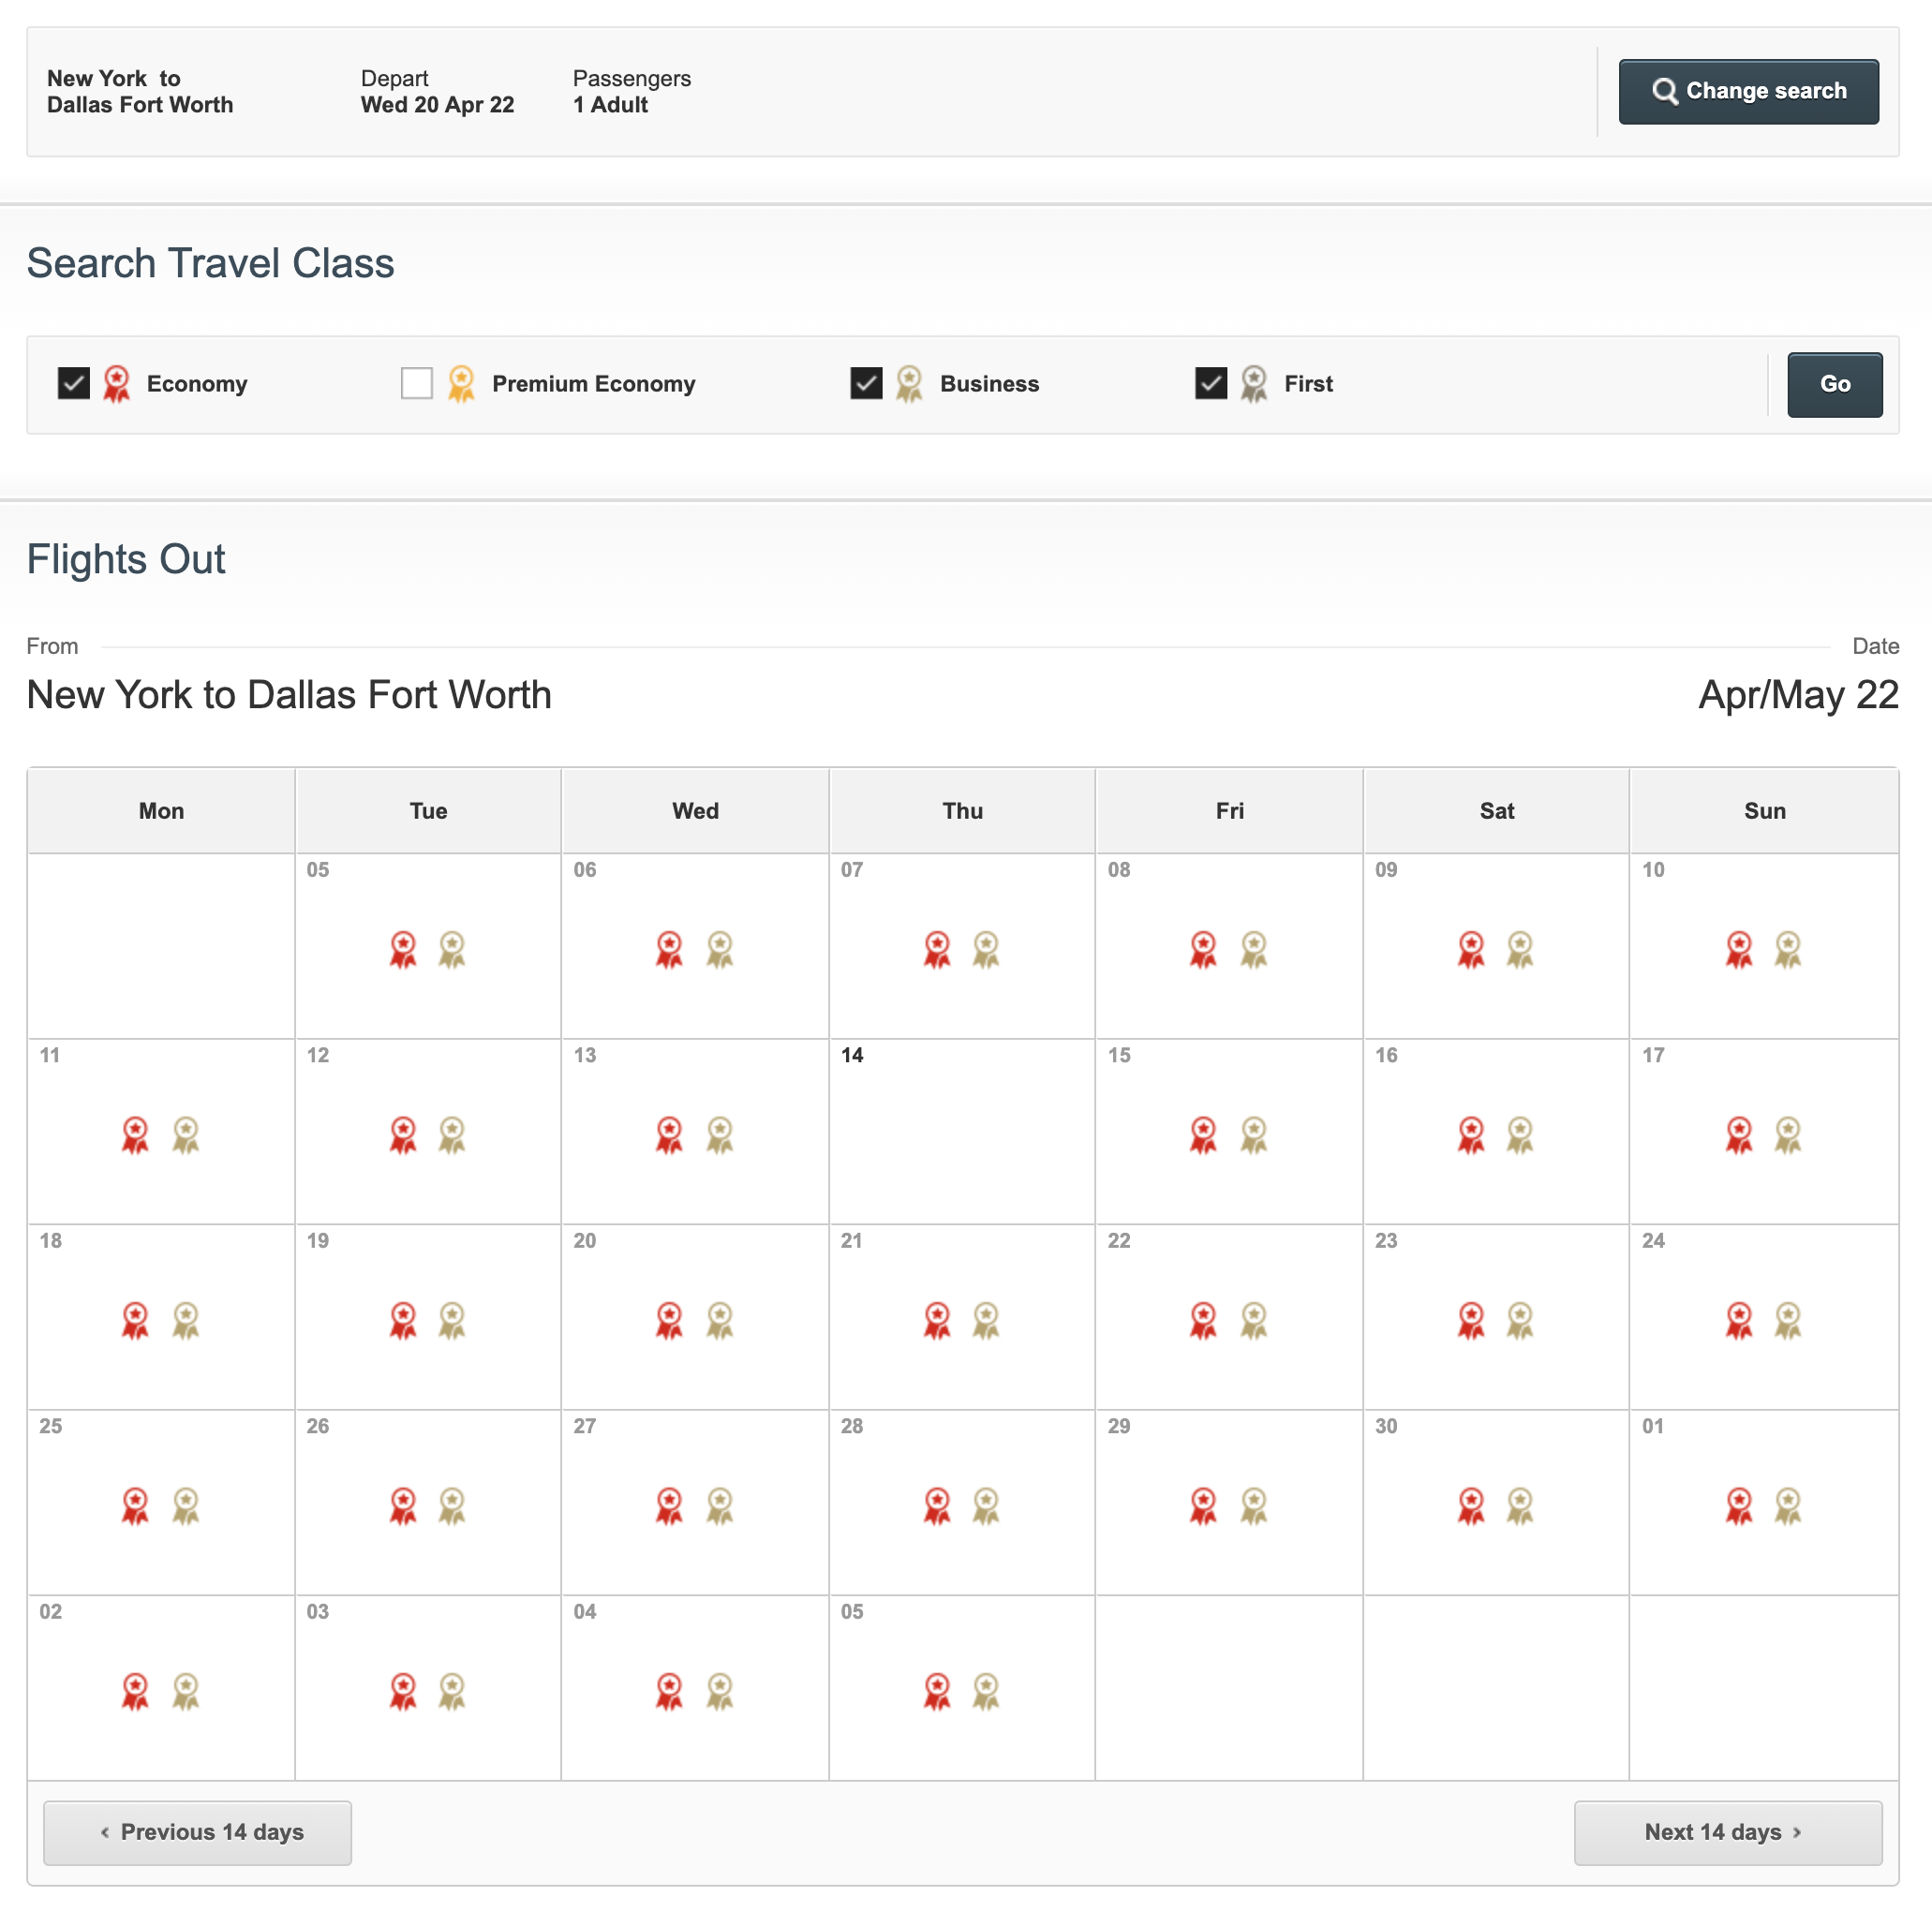Click economy ribbon on Saturday 16
Viewport: 1932px width, 1911px height.
click(1471, 1135)
